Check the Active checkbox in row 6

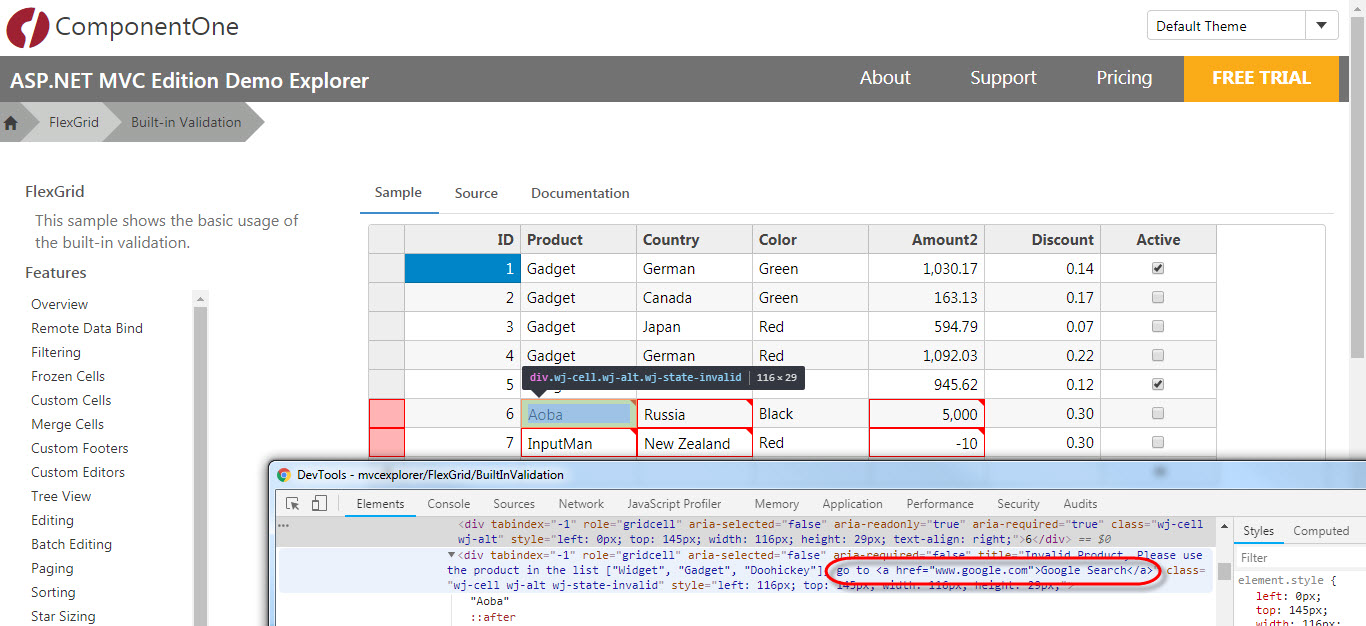point(1158,413)
